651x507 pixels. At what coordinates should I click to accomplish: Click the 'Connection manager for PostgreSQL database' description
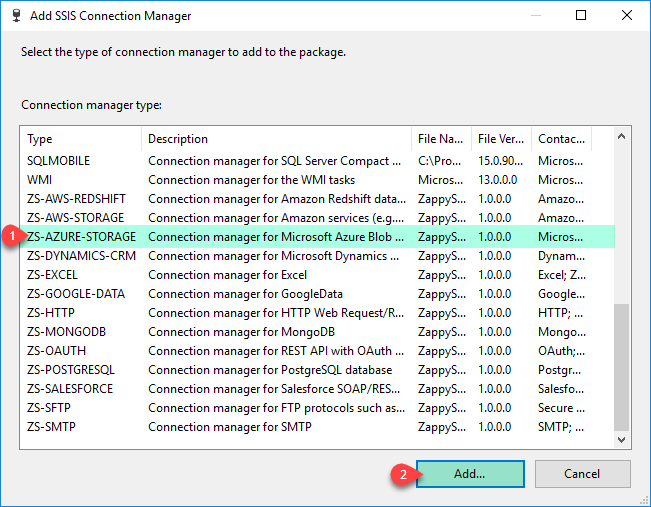click(270, 370)
